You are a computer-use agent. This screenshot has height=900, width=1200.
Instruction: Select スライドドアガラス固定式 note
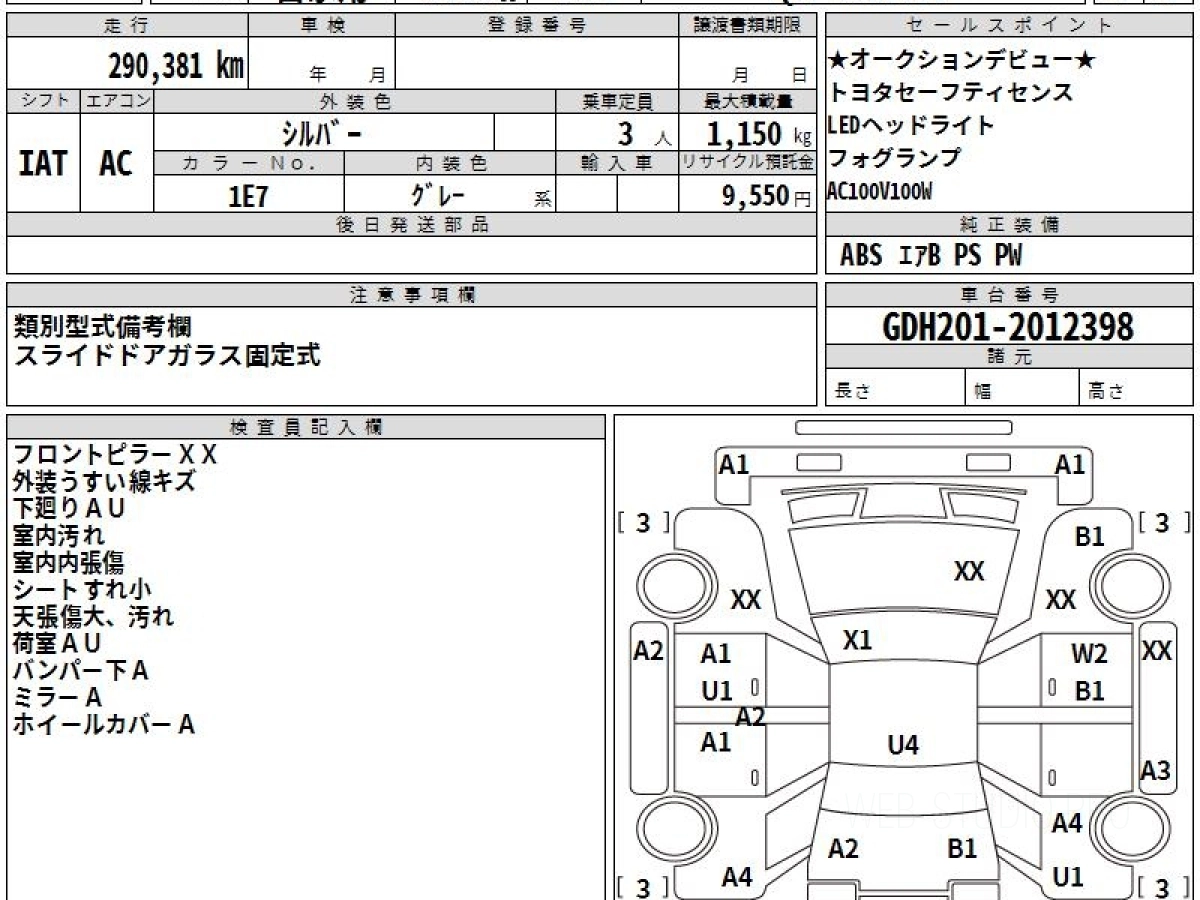167,355
